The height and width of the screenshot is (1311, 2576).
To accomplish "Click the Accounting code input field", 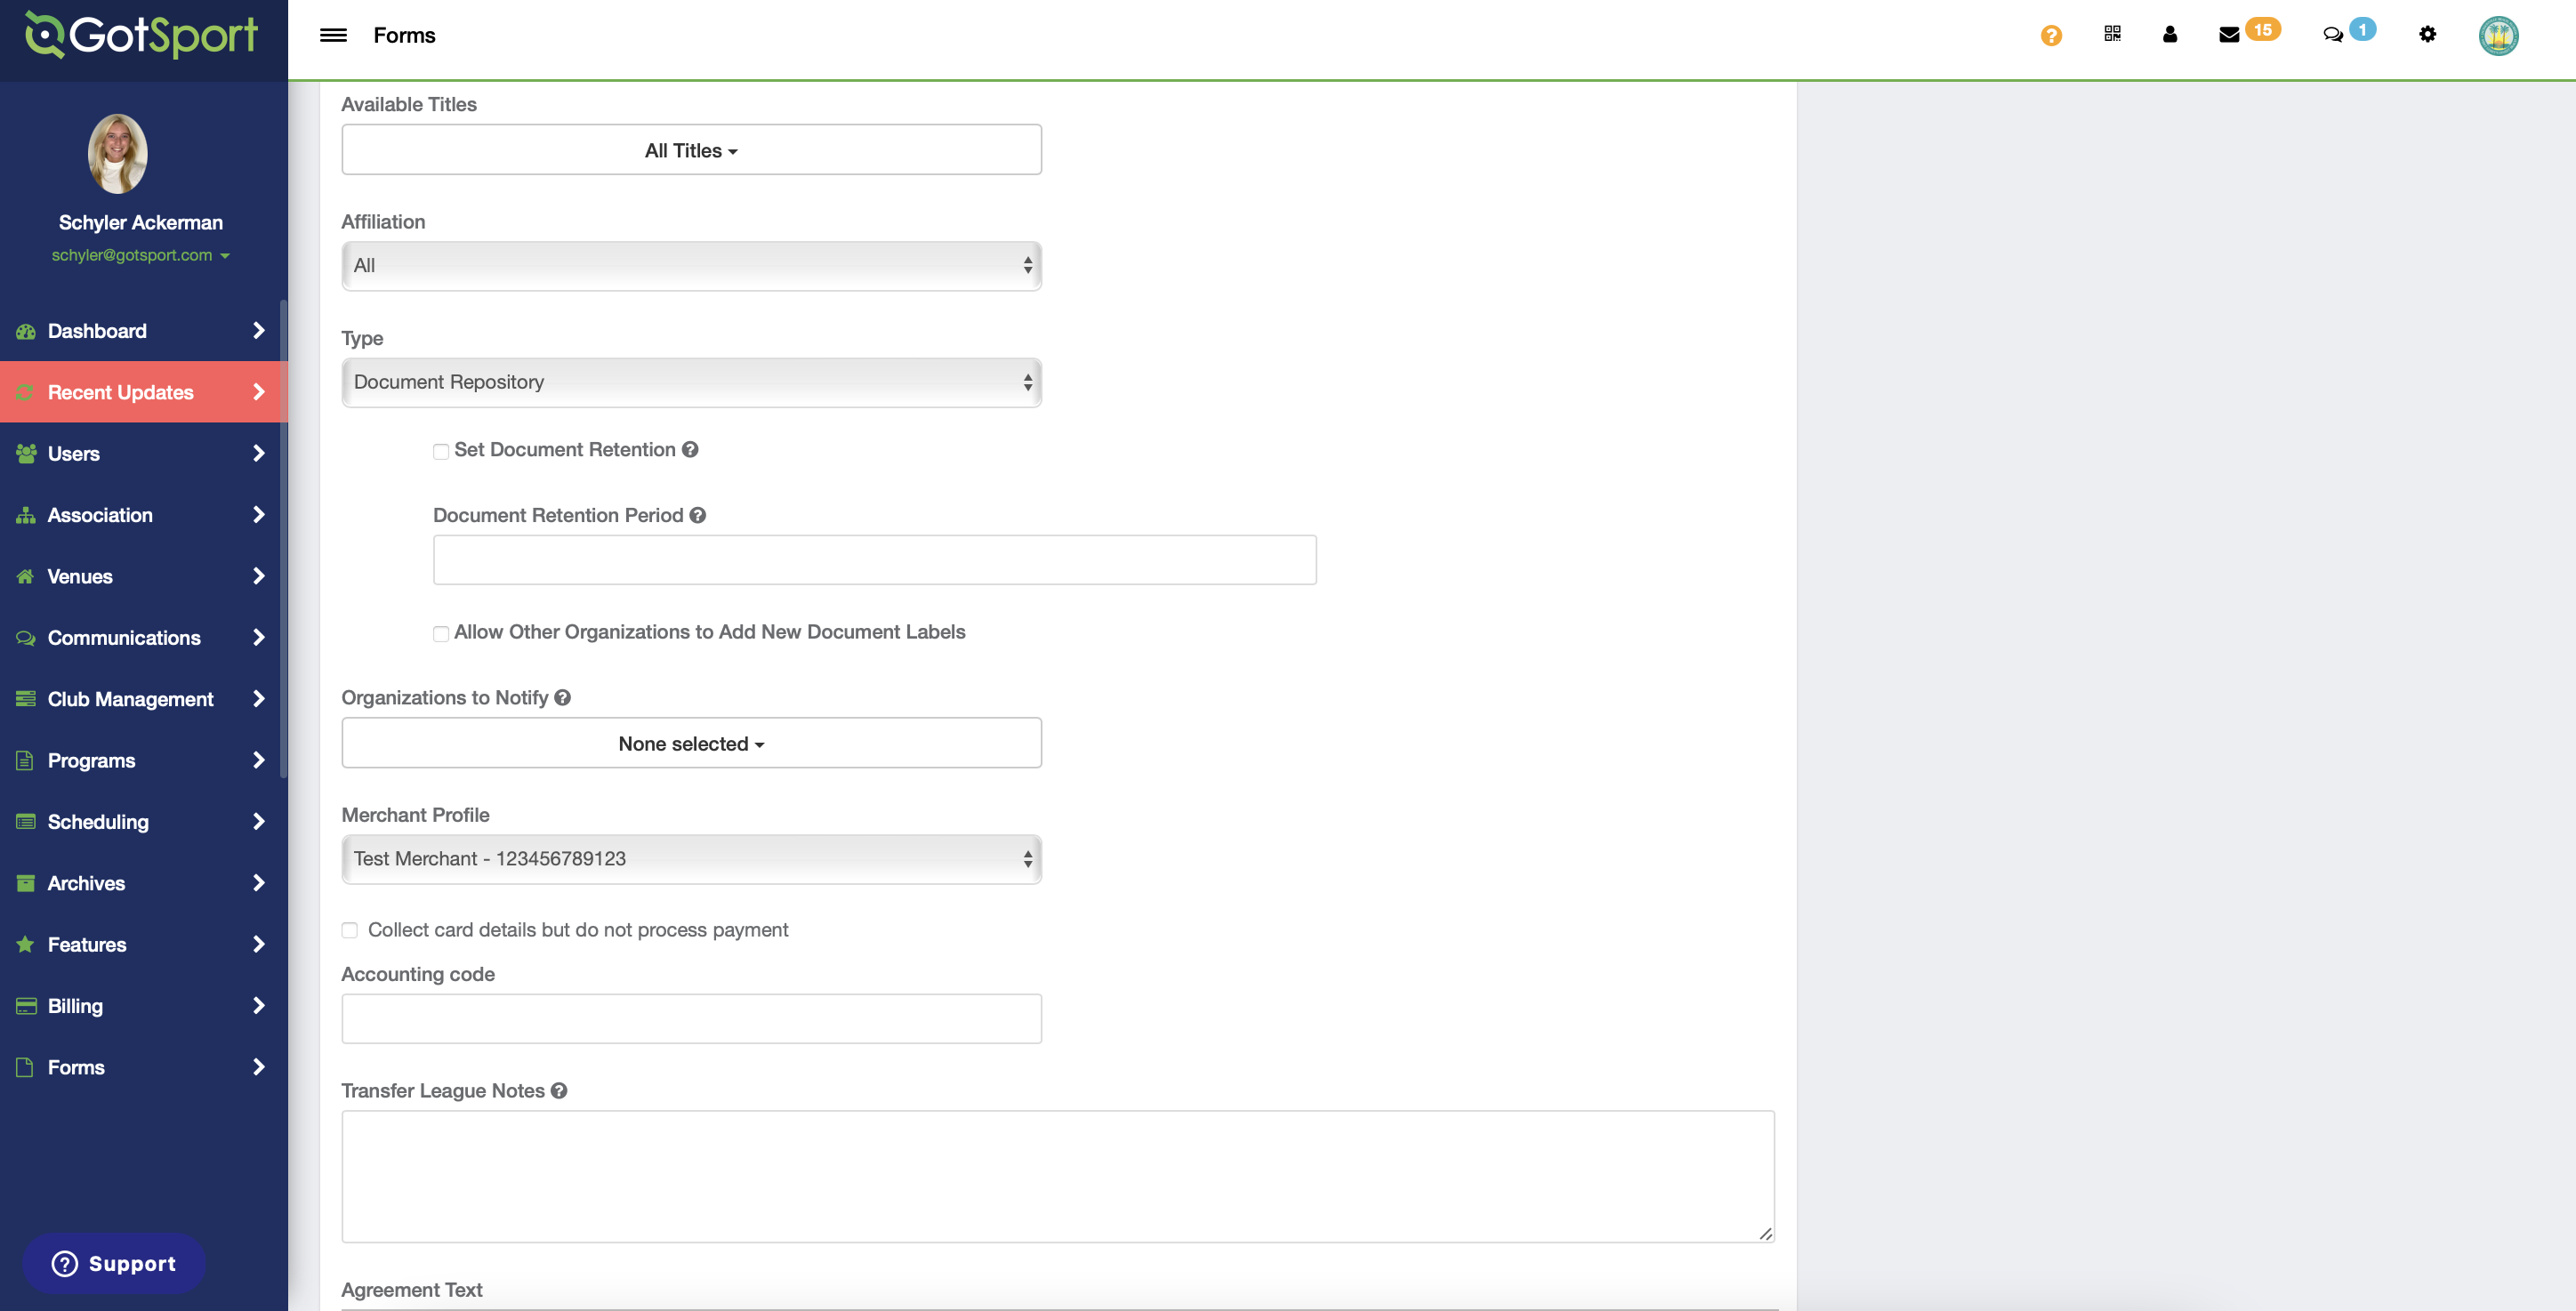I will pyautogui.click(x=691, y=1019).
